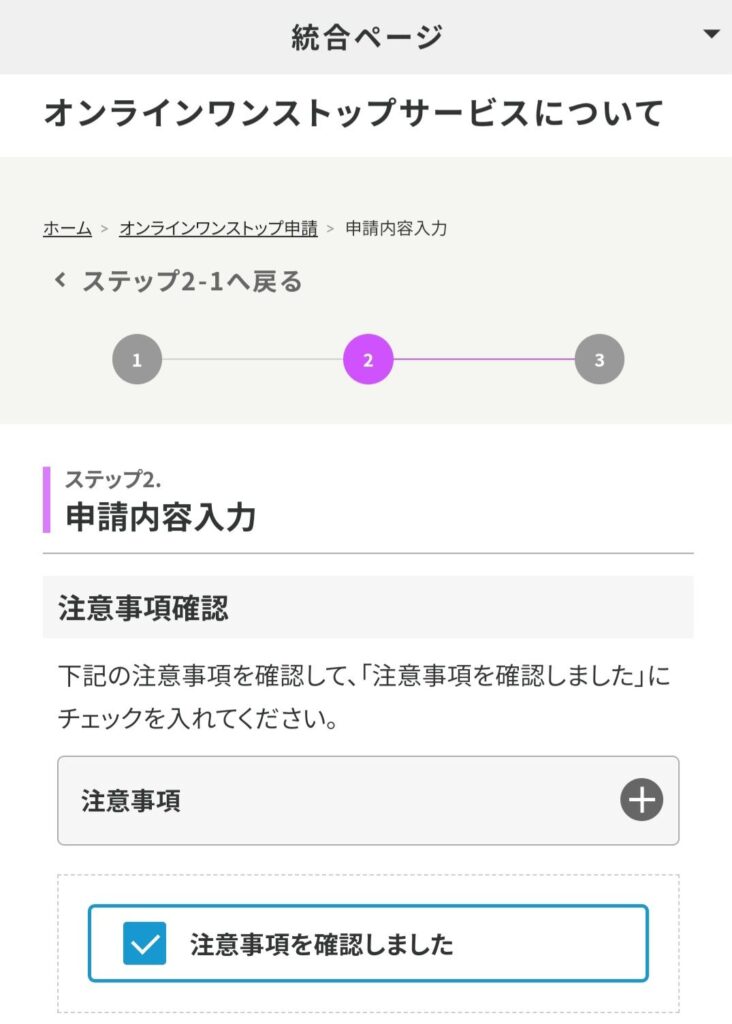Click the 申請内容入力 breadcrumb item

point(396,228)
